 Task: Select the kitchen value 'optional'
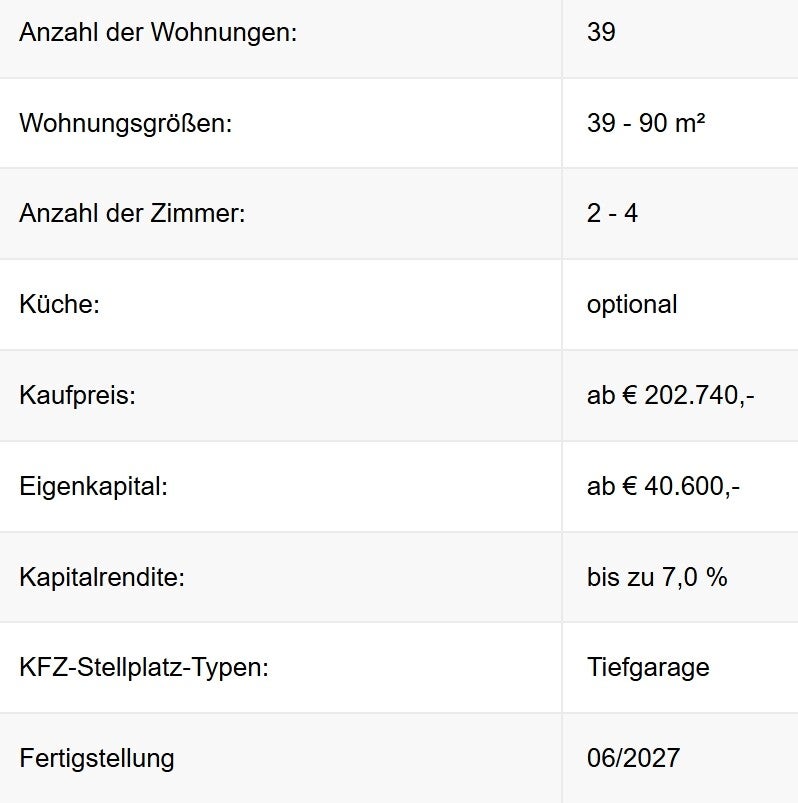[632, 304]
